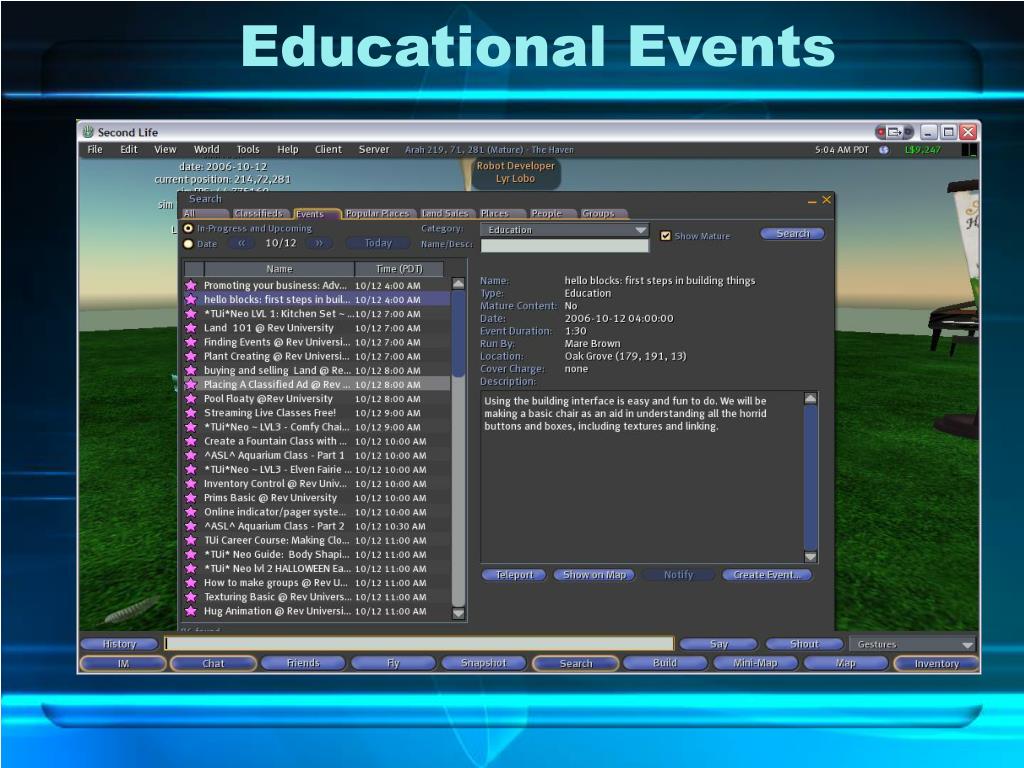Click star icon beside Prims Basic event
The height and width of the screenshot is (768, 1024).
[x=191, y=498]
